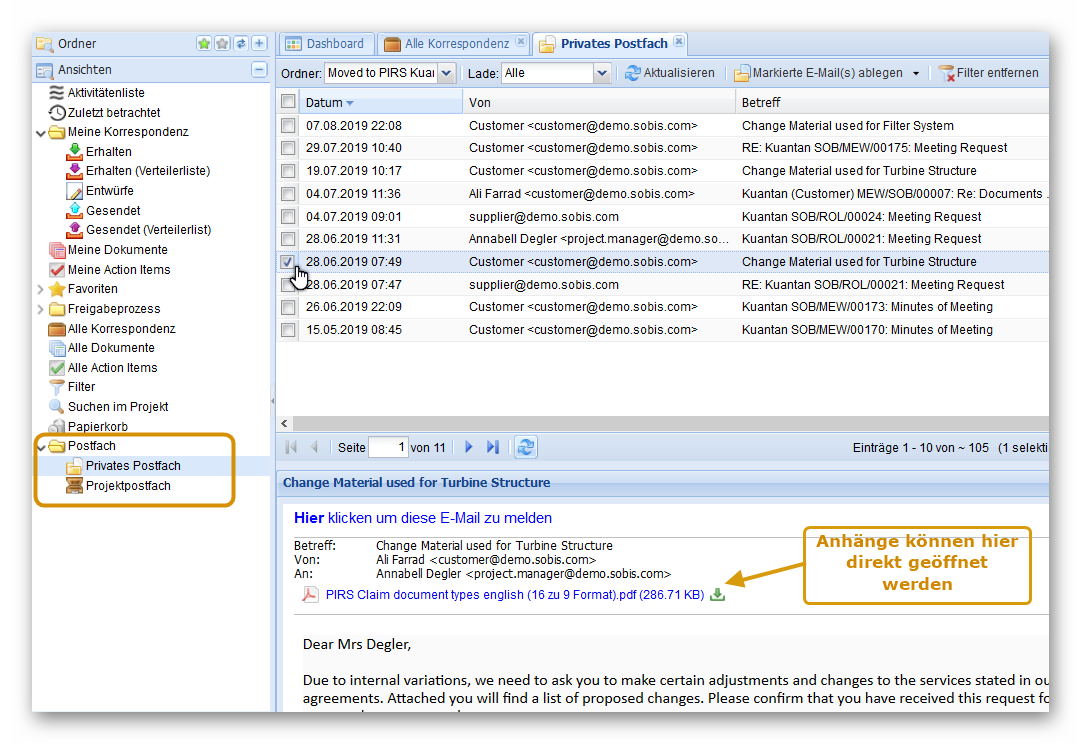Click the Seite page number input field
Viewport: 1081px width, 744px height.
(387, 447)
